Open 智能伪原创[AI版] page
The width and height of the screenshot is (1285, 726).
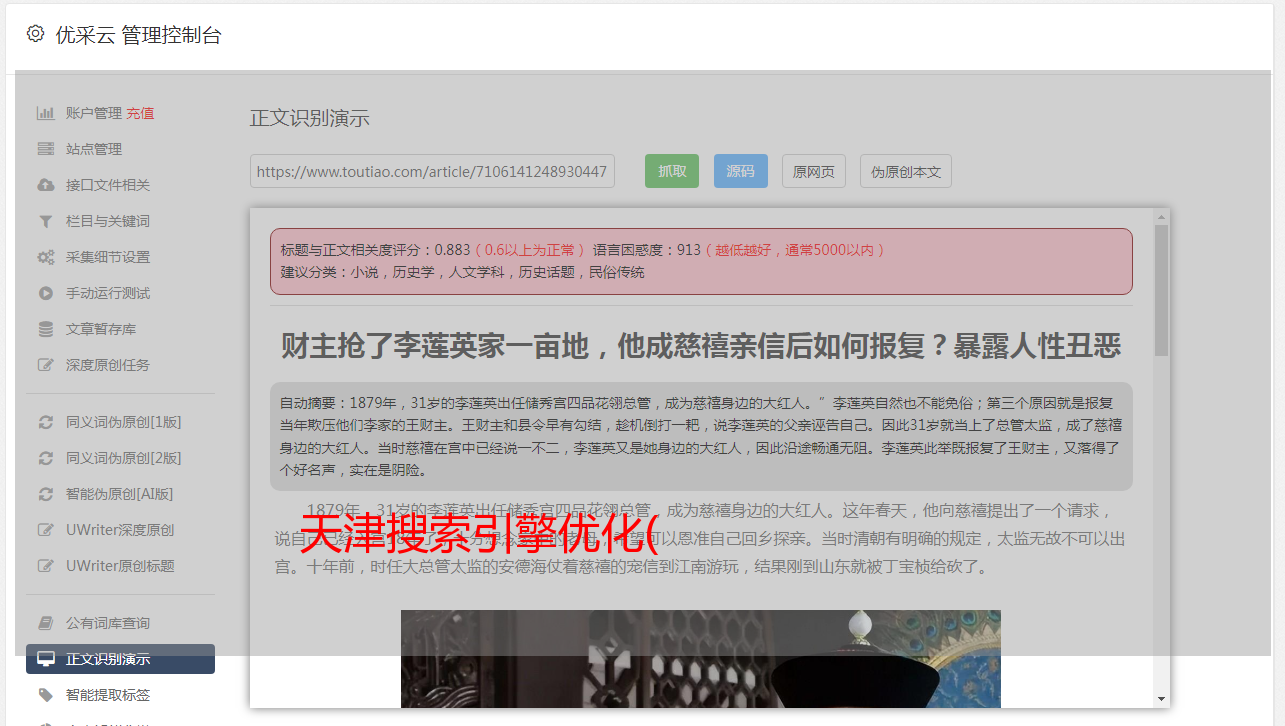tap(120, 494)
